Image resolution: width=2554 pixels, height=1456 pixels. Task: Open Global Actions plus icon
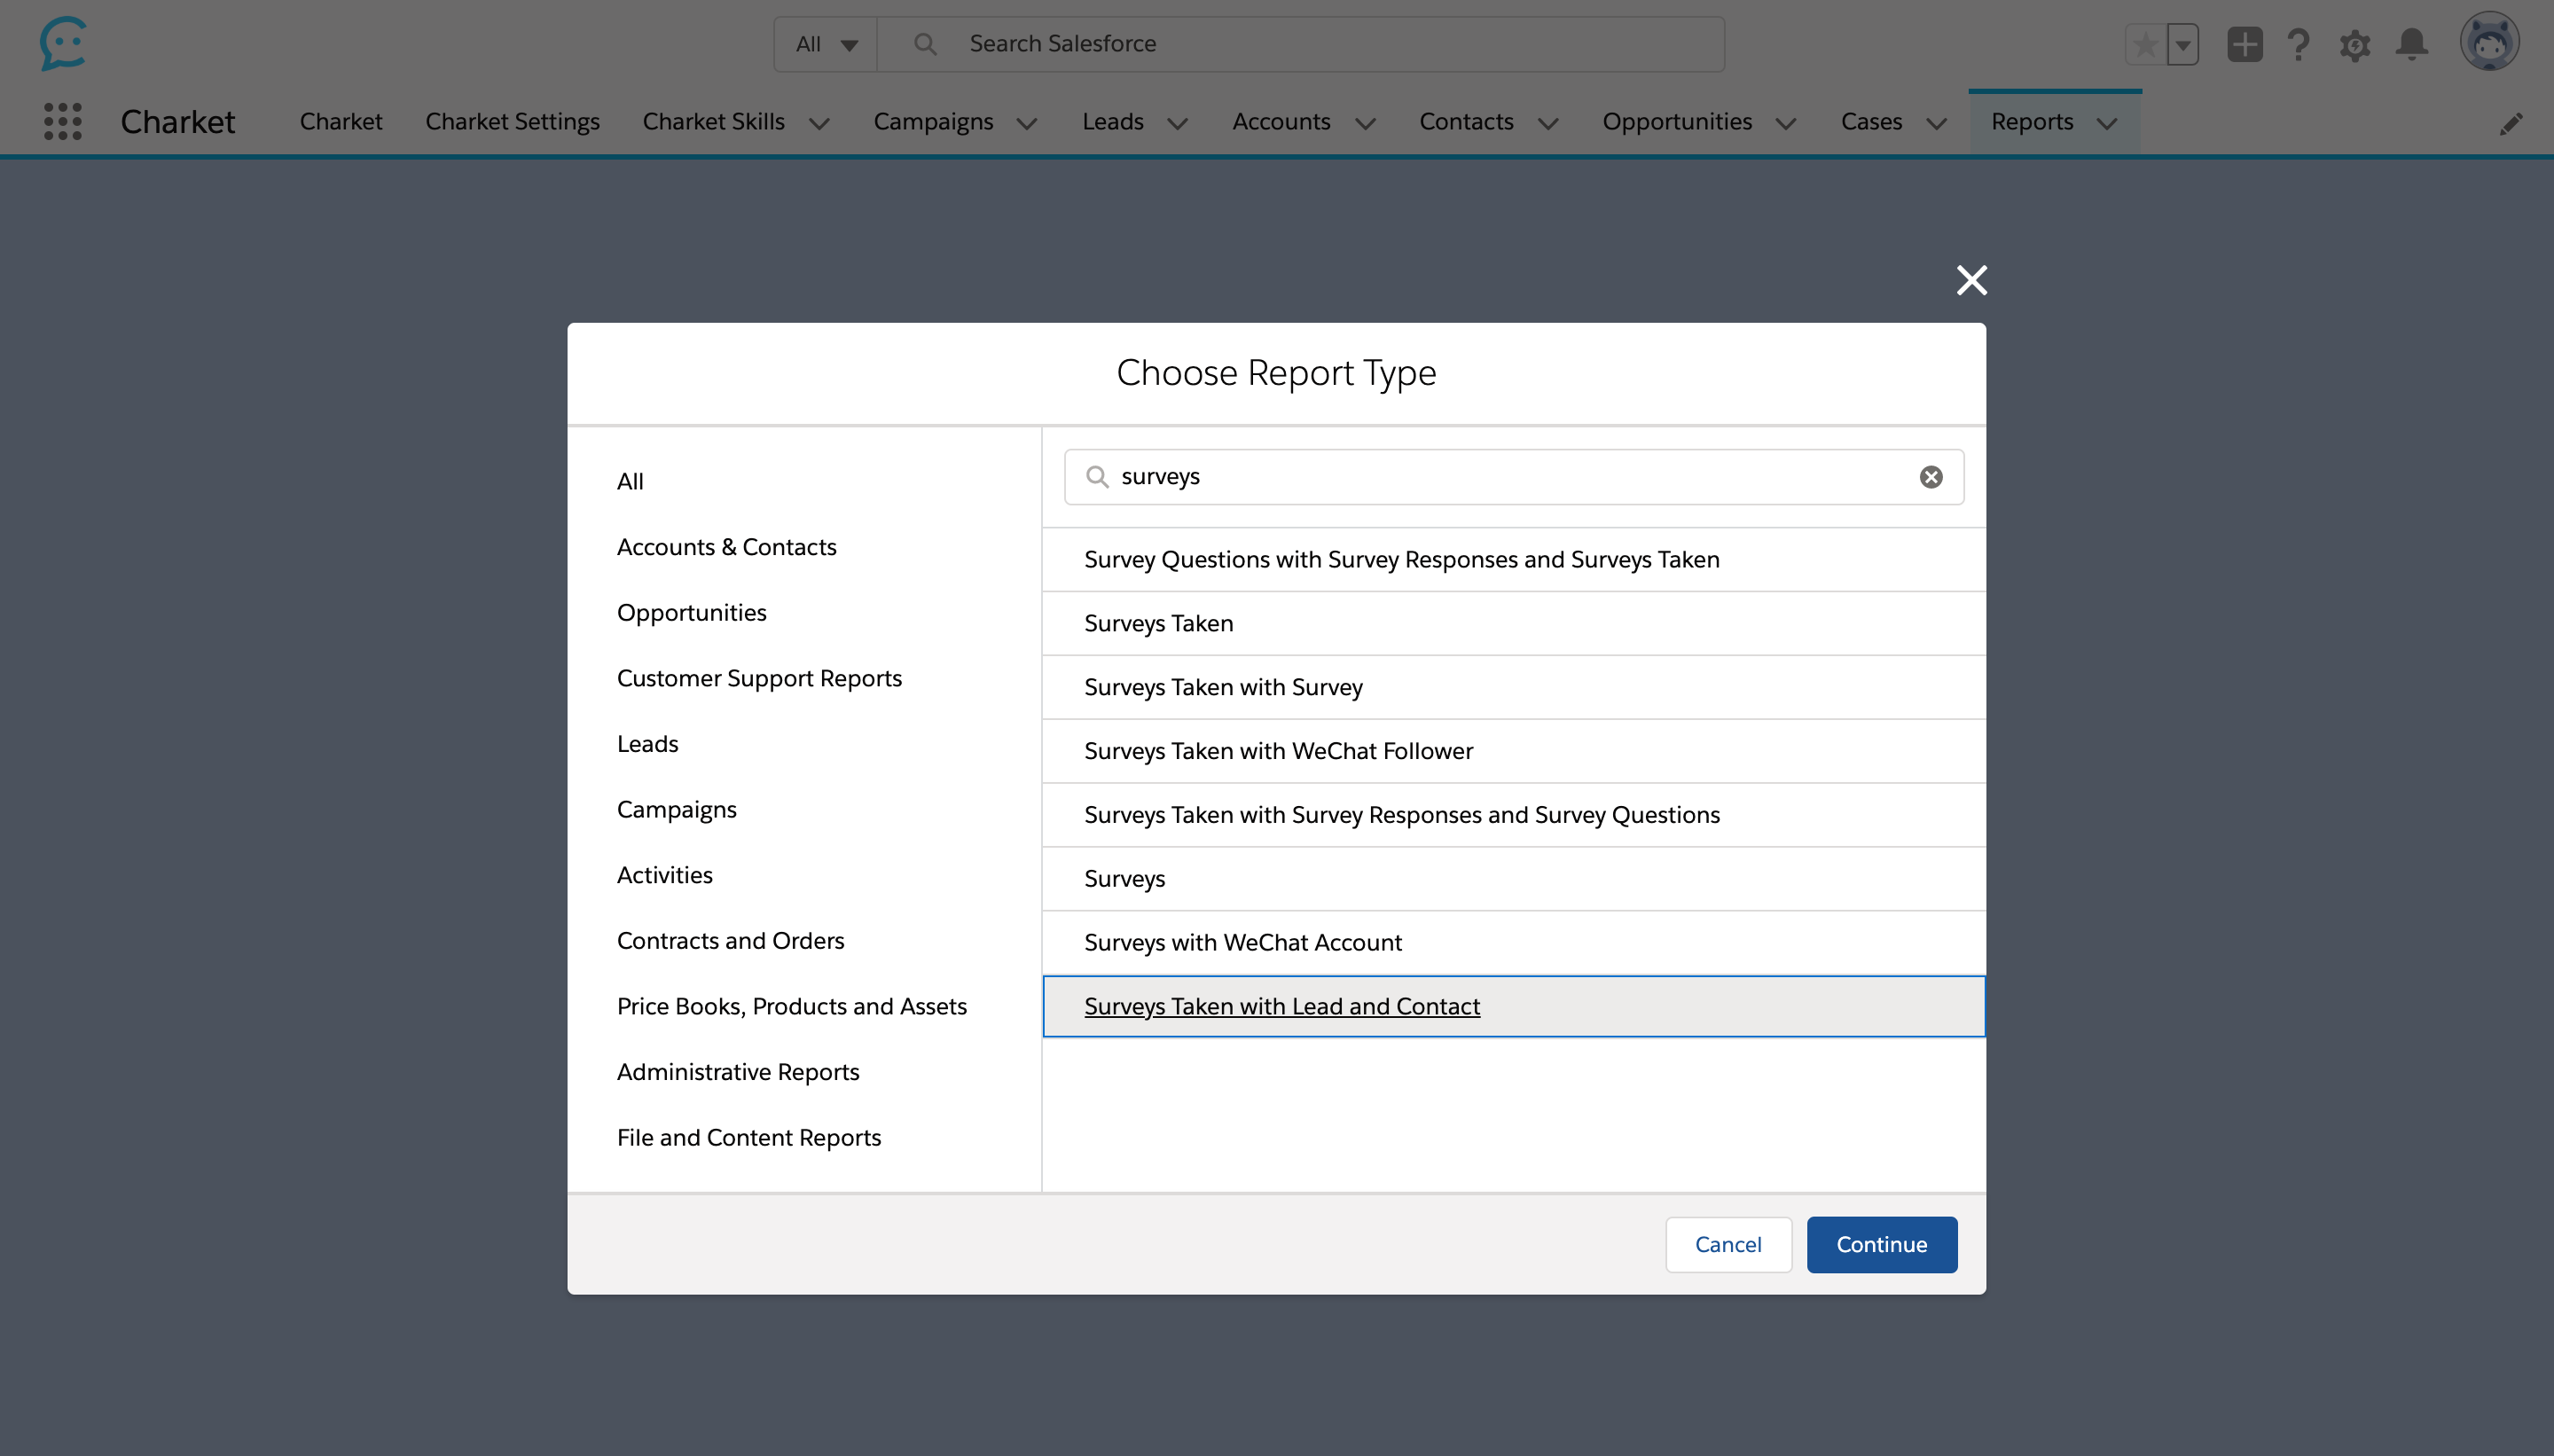[x=2244, y=44]
